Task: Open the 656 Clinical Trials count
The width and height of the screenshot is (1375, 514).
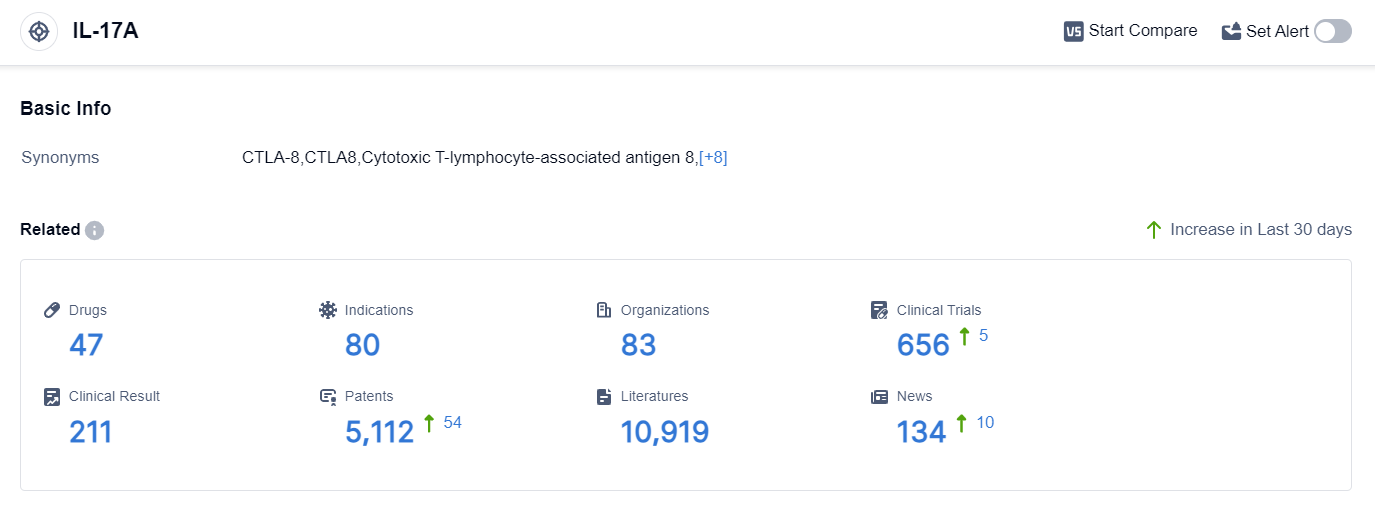Action: 923,345
